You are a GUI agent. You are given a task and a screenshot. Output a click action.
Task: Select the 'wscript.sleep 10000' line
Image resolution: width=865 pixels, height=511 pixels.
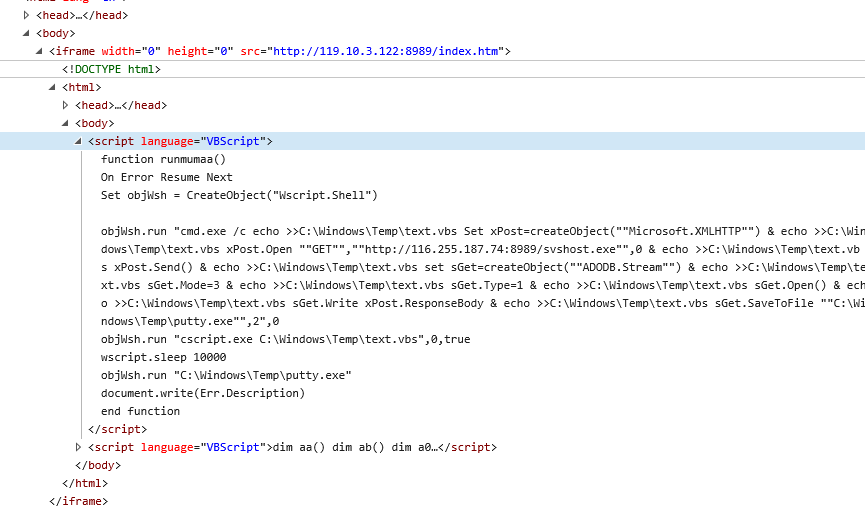point(163,357)
